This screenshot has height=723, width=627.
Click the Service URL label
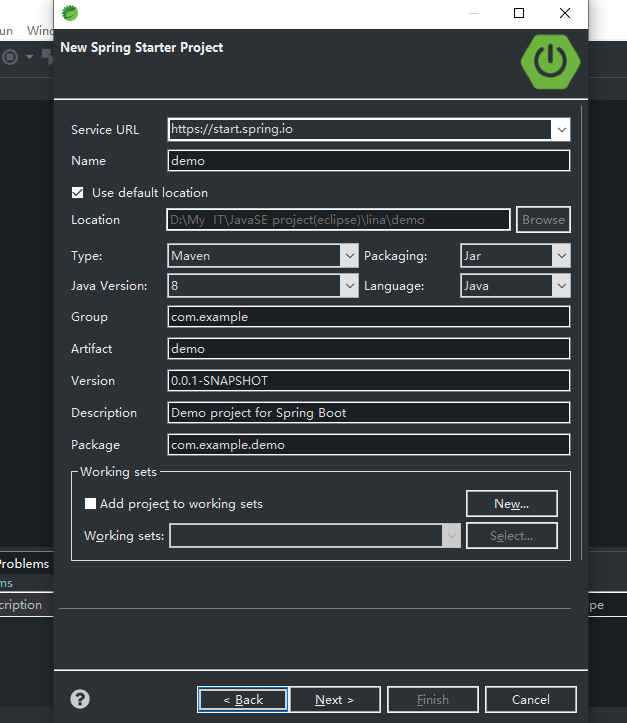coord(105,130)
